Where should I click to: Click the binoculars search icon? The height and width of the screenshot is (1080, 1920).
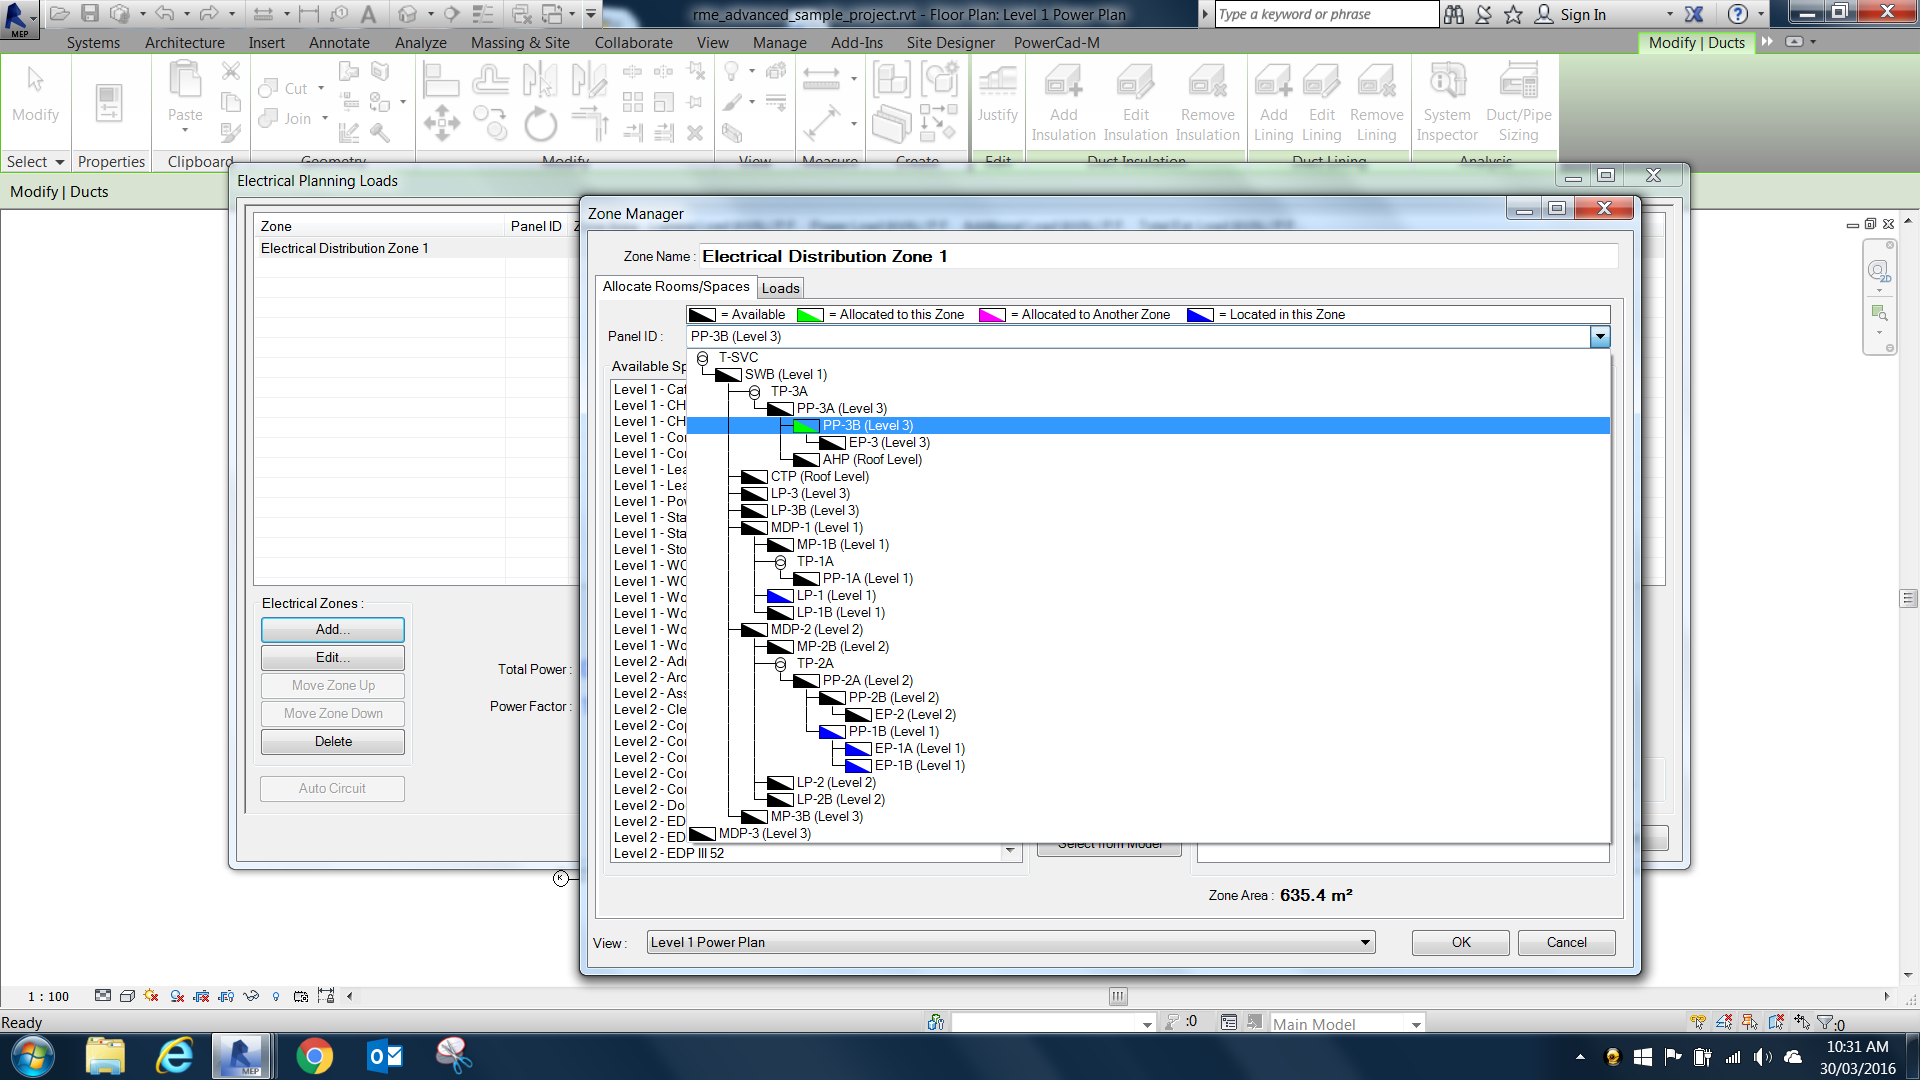(x=1454, y=14)
